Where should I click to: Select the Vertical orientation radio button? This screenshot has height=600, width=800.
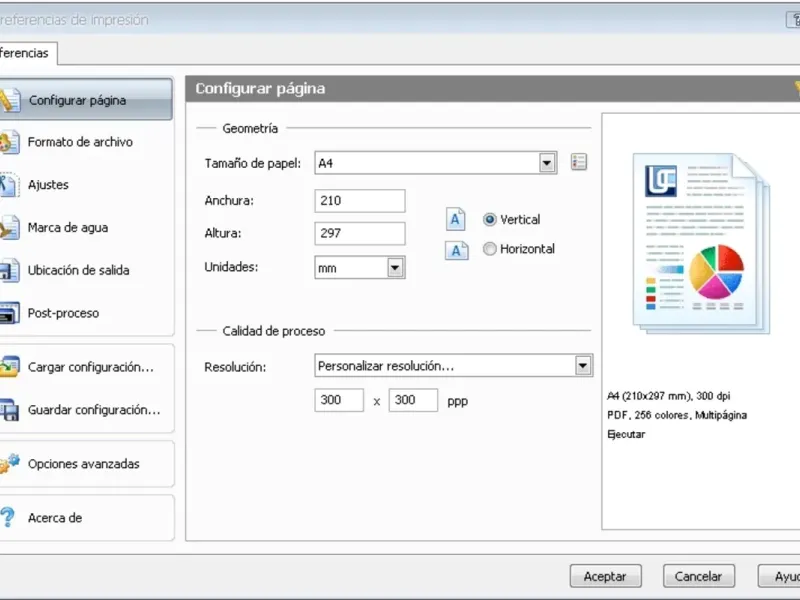pos(489,219)
